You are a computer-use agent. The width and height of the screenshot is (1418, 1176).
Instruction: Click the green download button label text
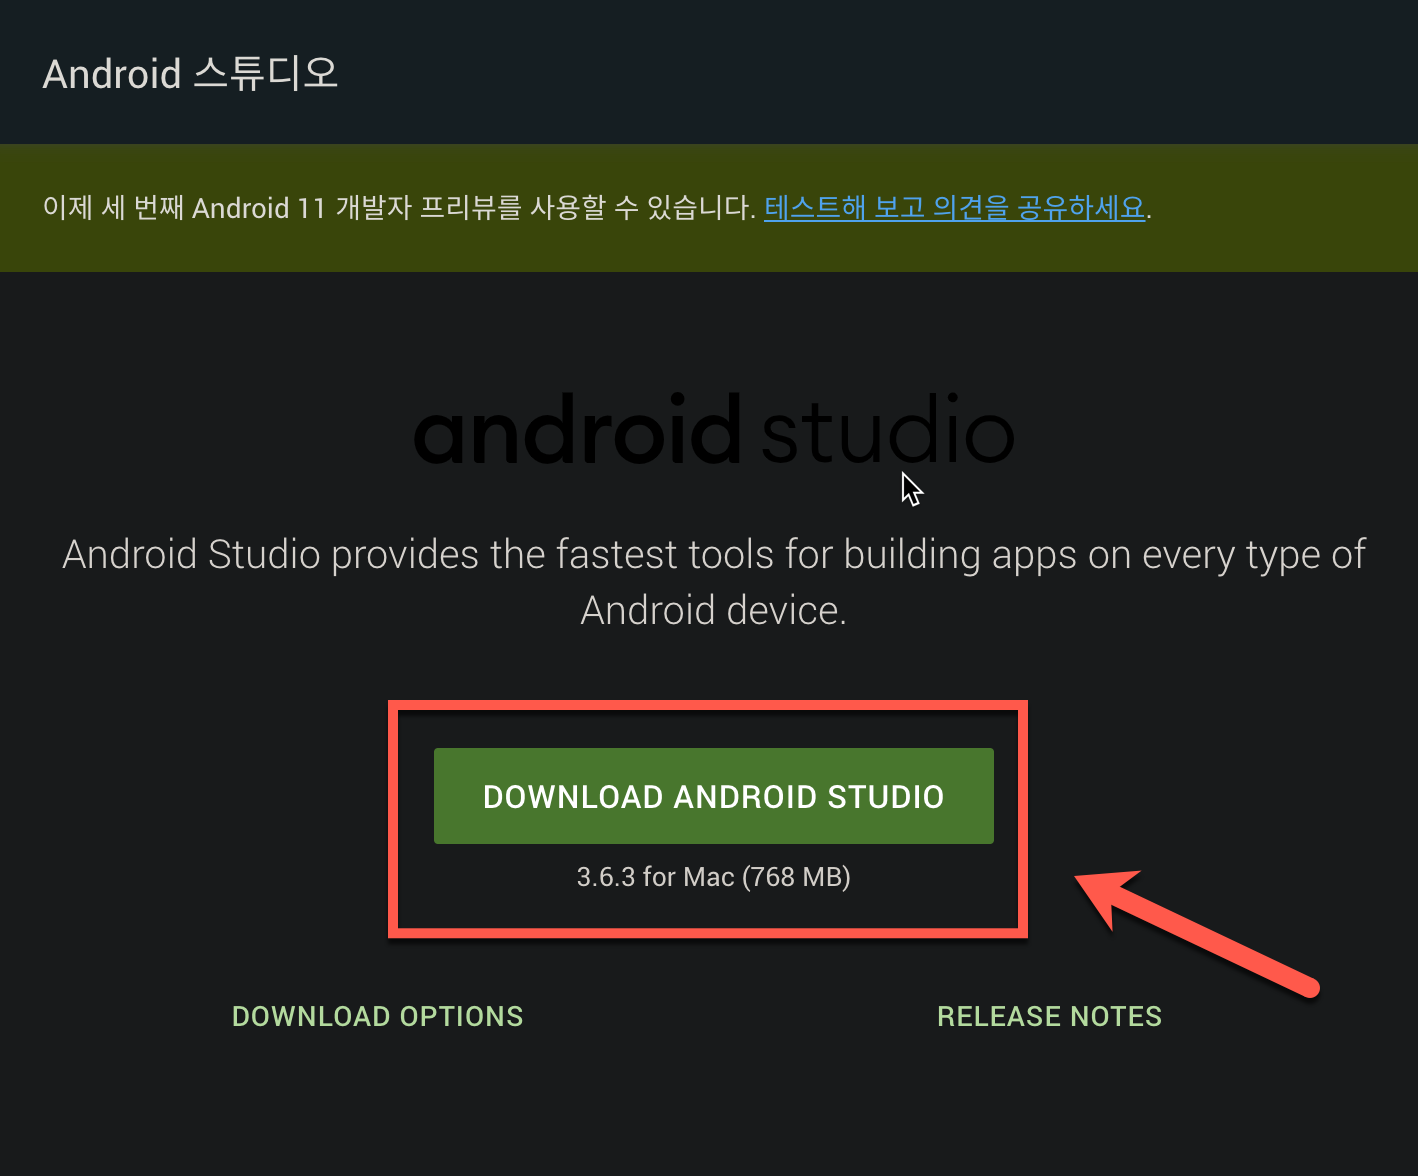click(712, 796)
